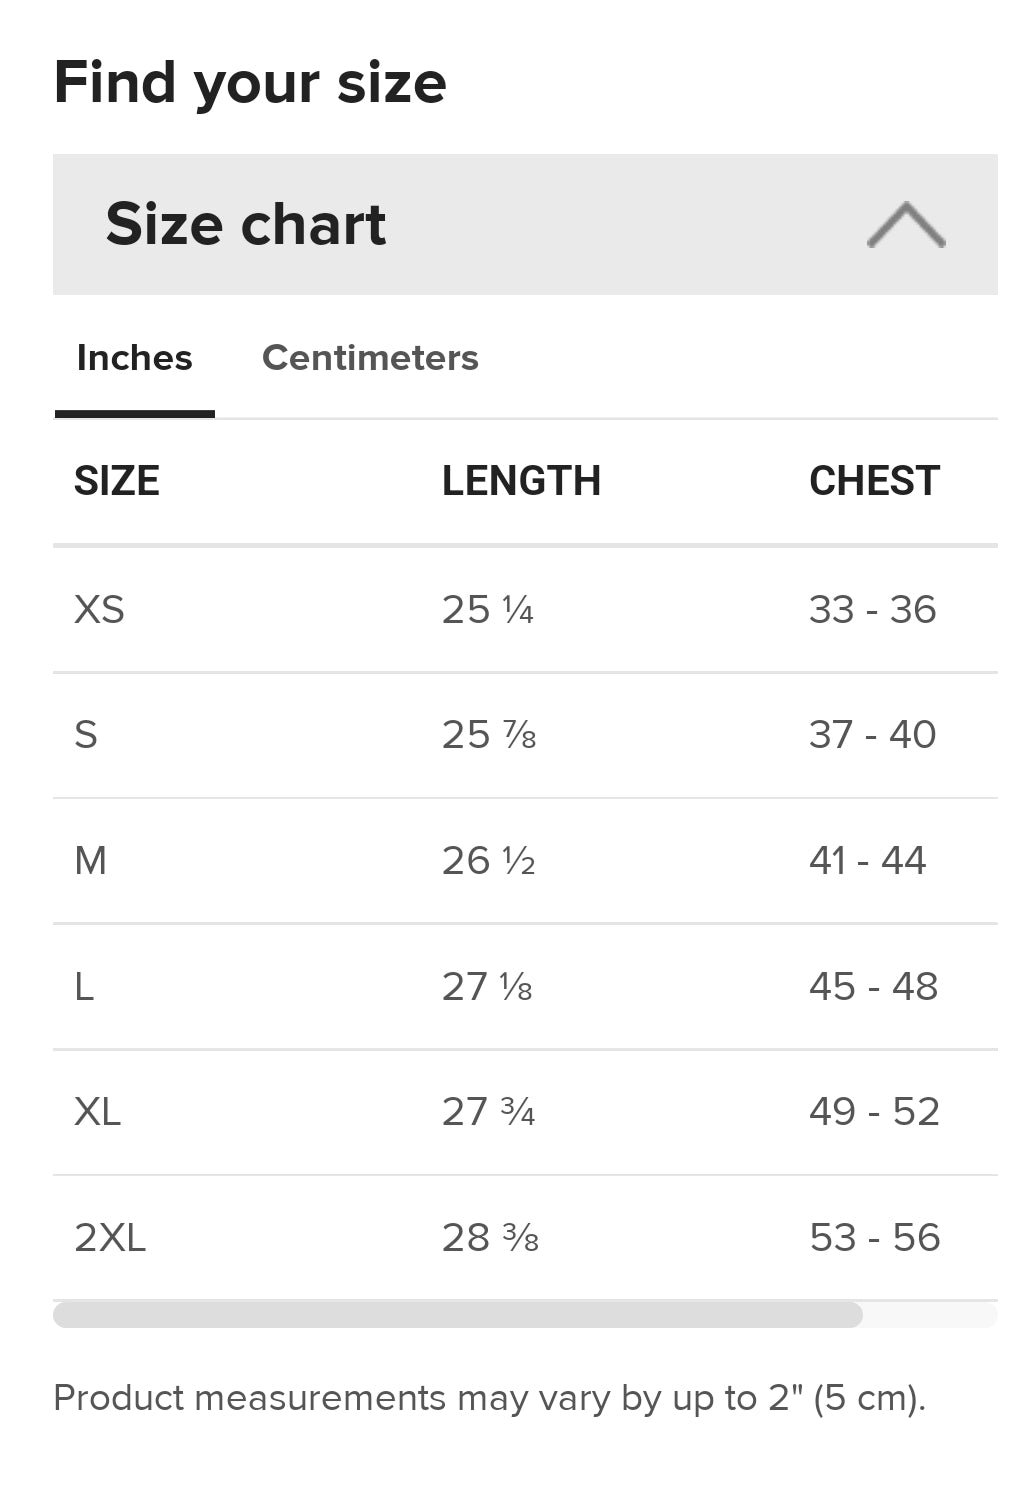Click the 33 - 36 chest value
This screenshot has height=1504, width=1031.
873,610
